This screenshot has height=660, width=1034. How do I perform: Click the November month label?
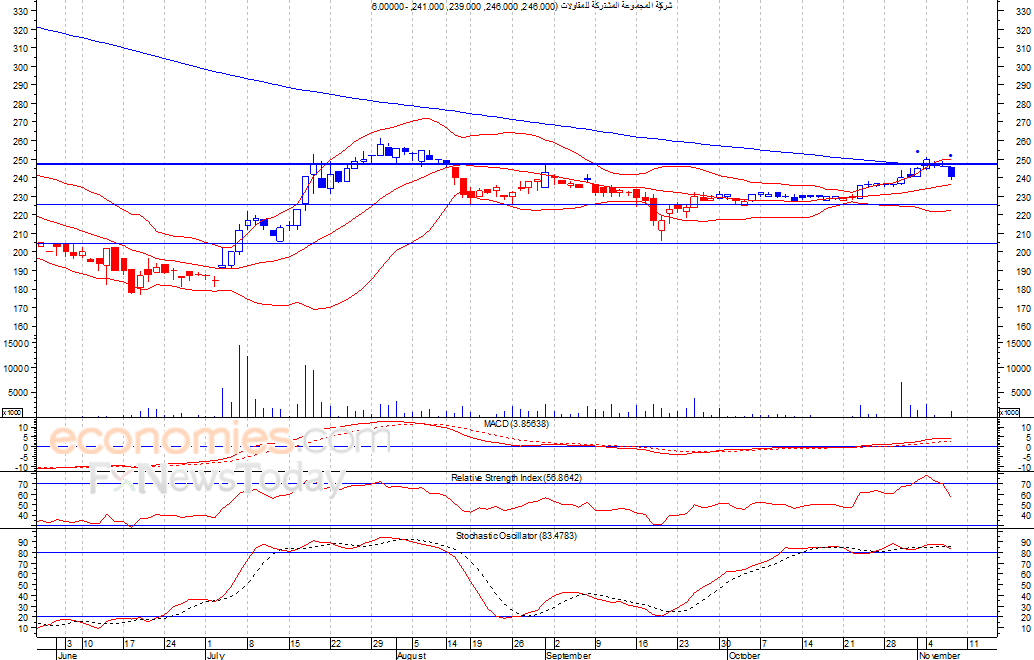pyautogui.click(x=940, y=655)
